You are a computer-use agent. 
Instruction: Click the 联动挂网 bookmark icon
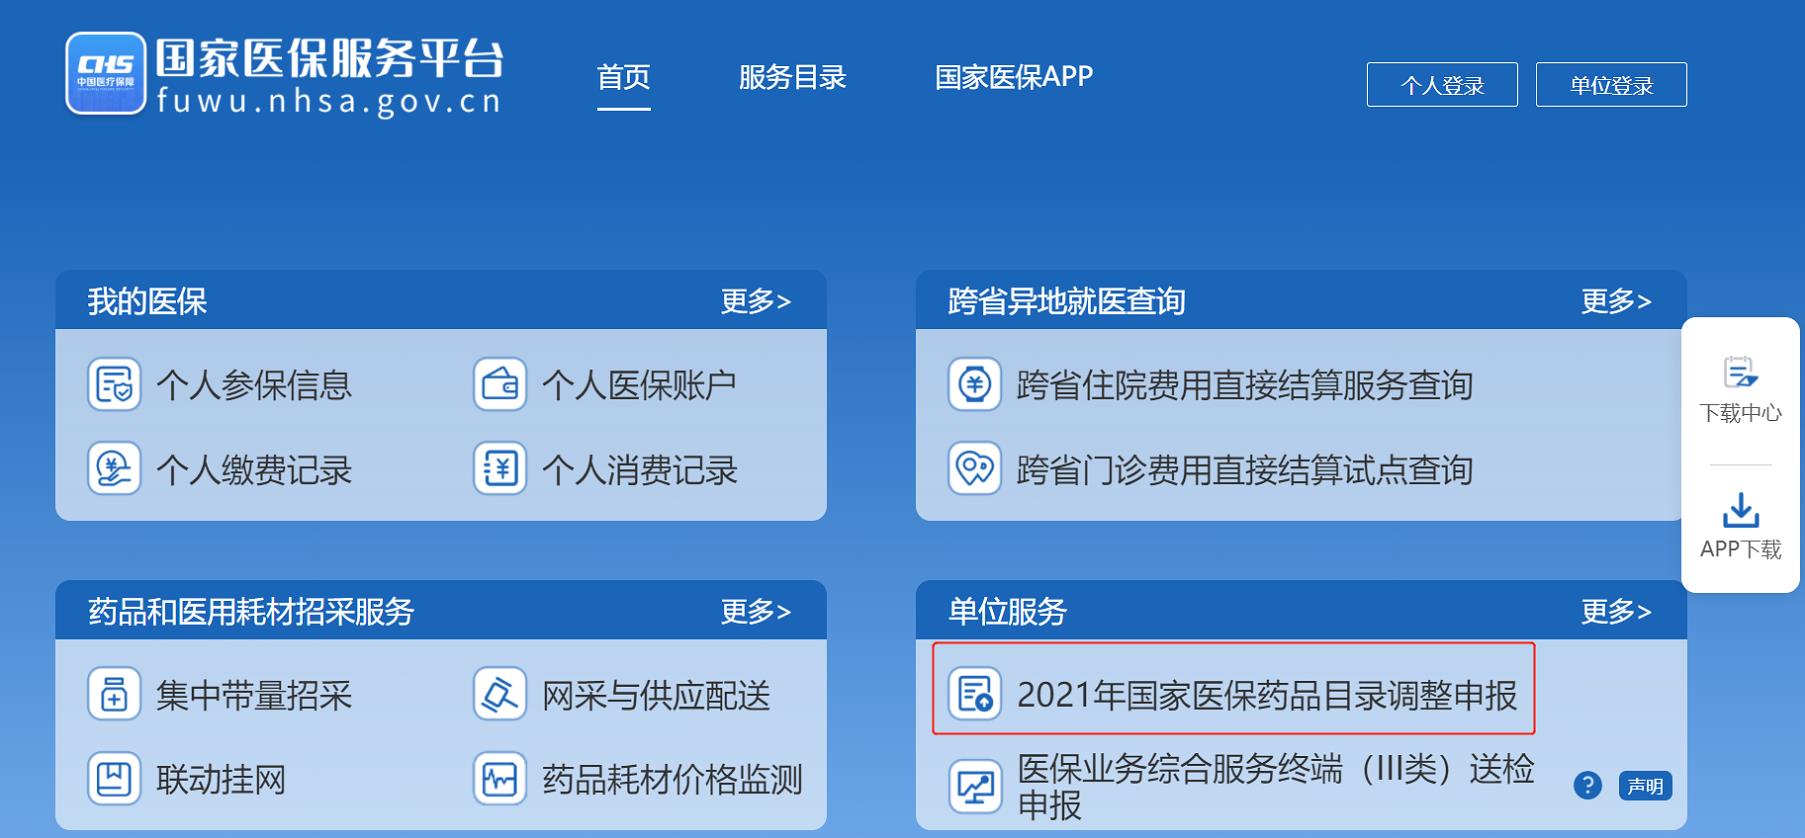click(114, 779)
